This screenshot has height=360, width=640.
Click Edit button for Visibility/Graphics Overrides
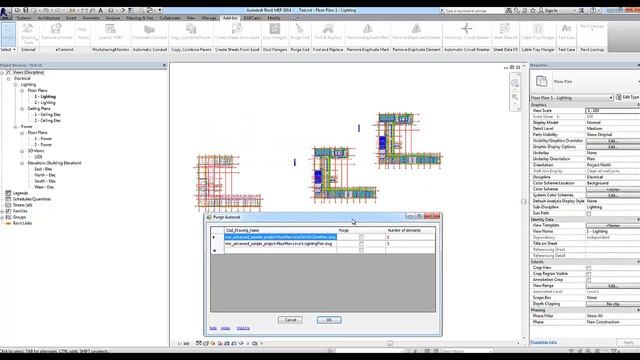(613, 141)
